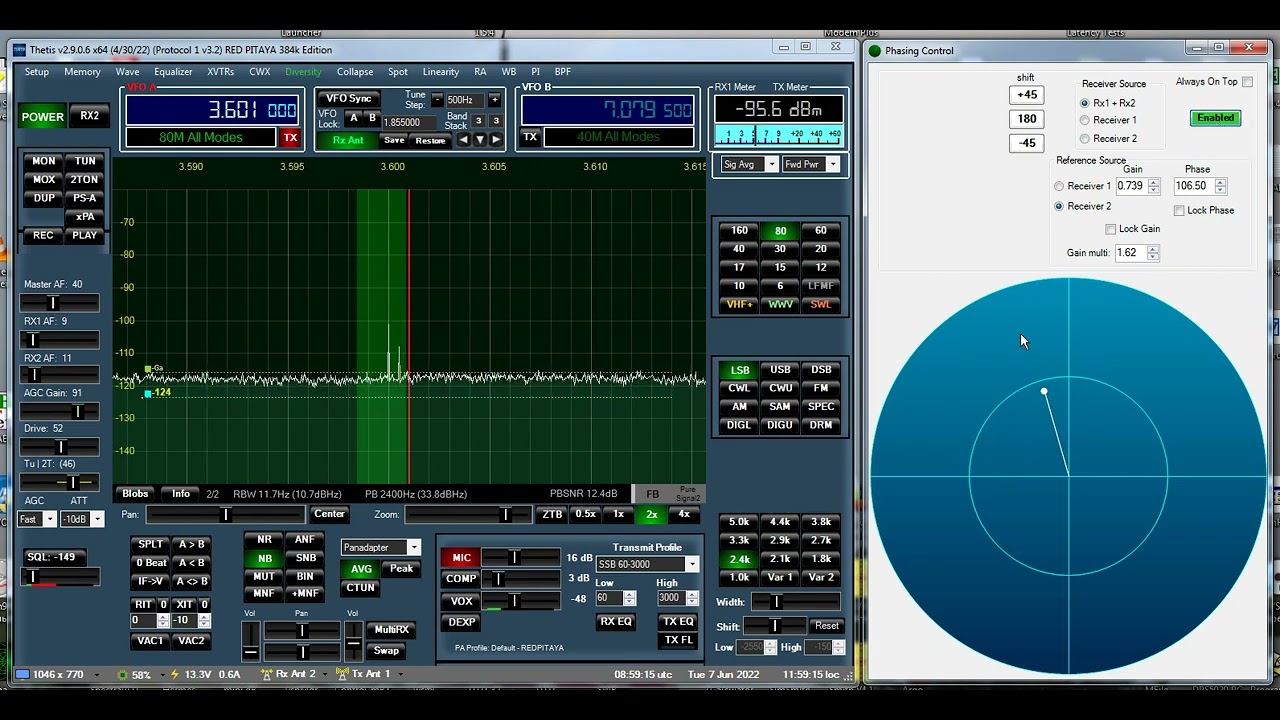This screenshot has width=1280, height=720.
Task: Open the Linearity menu
Action: pos(441,72)
